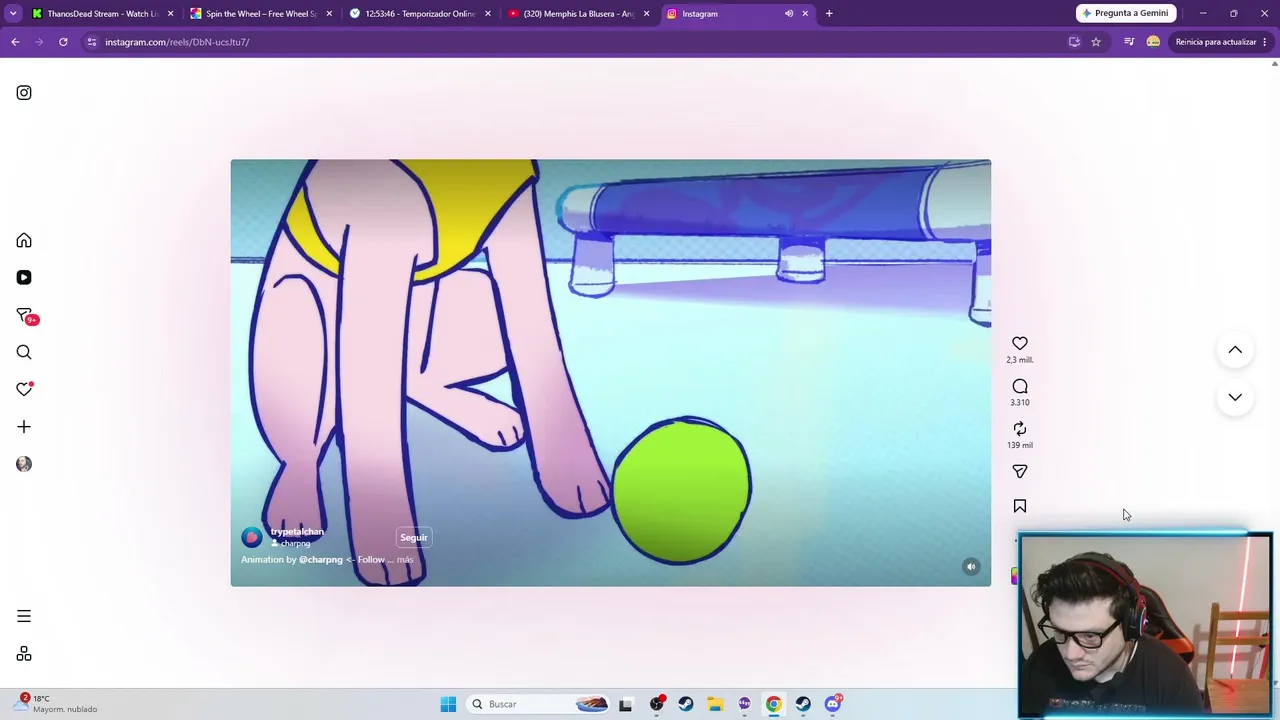Open the Windows Start menu
Image resolution: width=1280 pixels, height=720 pixels.
[x=448, y=704]
